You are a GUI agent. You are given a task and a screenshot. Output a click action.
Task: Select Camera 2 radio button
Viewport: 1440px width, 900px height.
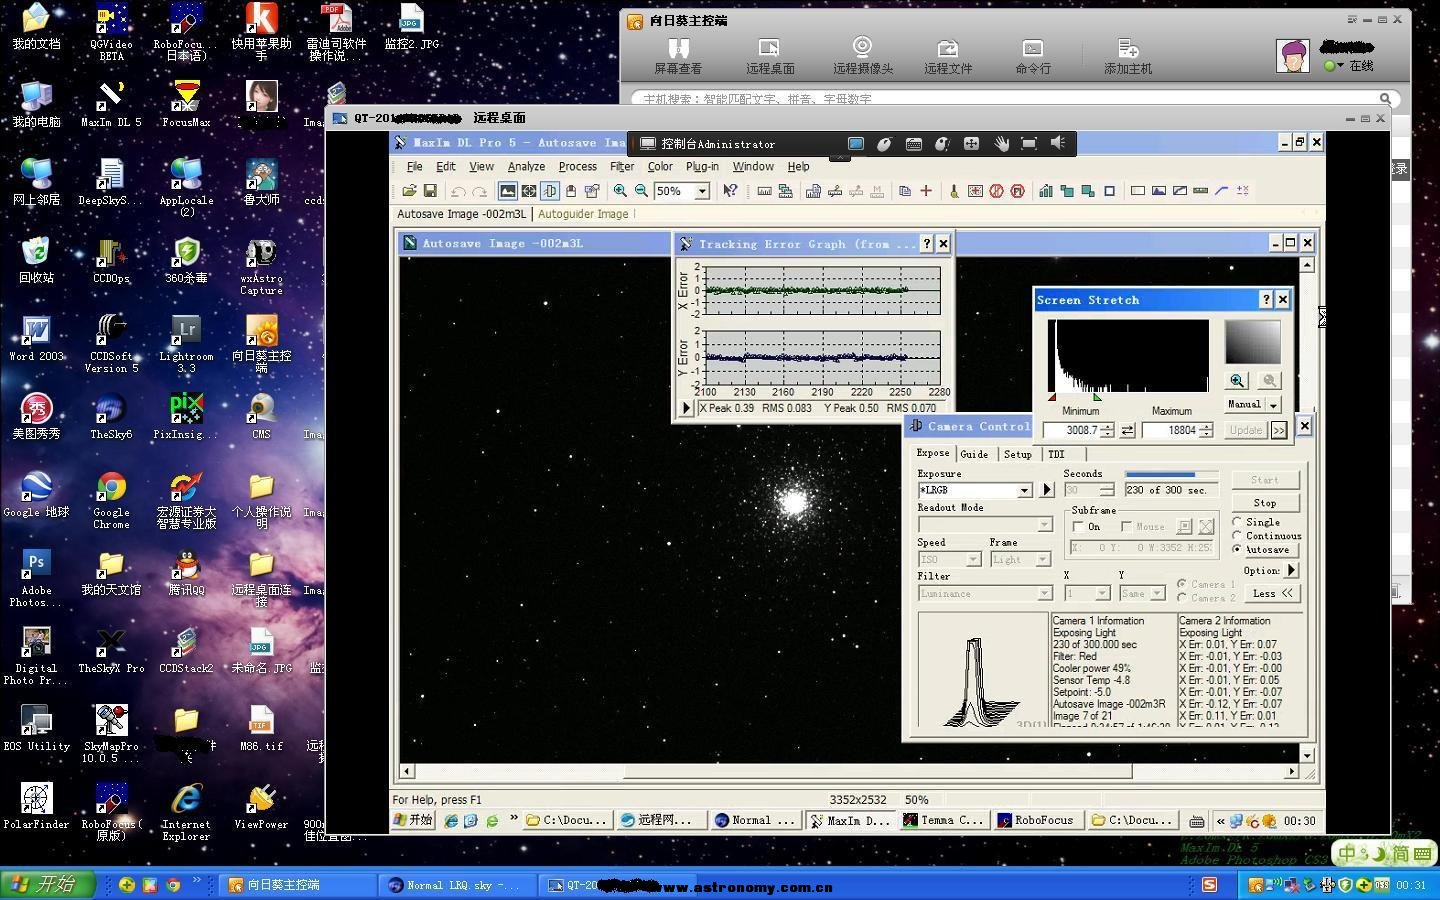pos(1182,597)
